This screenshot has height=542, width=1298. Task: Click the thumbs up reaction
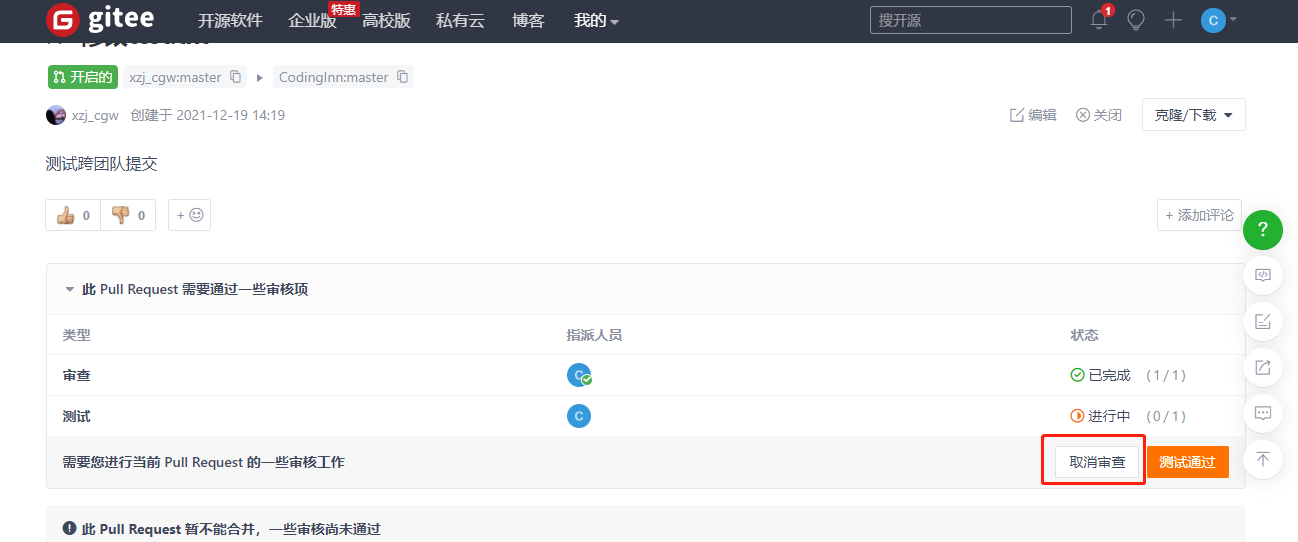(x=73, y=215)
